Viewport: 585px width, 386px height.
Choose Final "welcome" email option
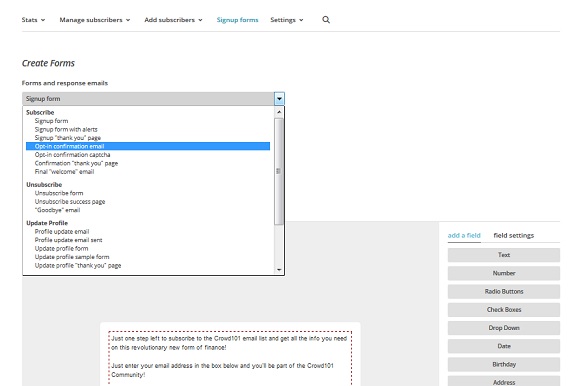click(64, 172)
